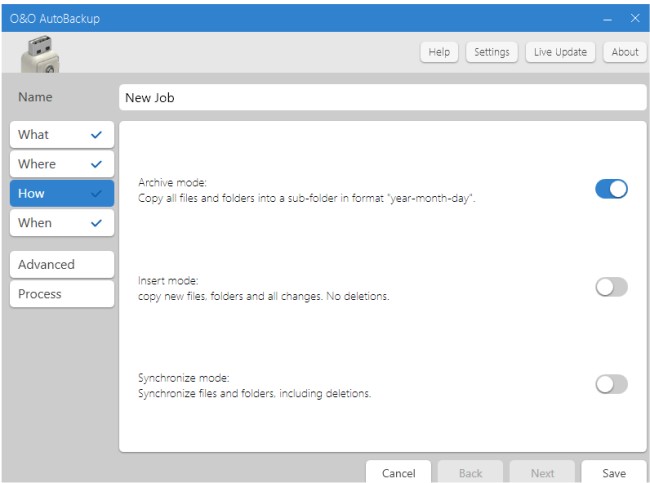Screen dimensions: 650x483
Task: Click the "Archive mode:" label
Action: tap(172, 182)
